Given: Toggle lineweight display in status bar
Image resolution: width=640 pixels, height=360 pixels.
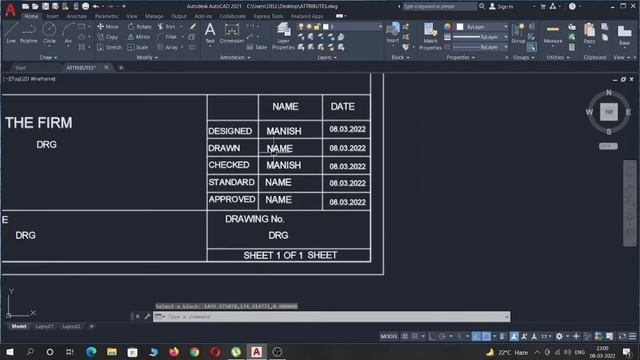Looking at the screenshot, I should (502, 336).
